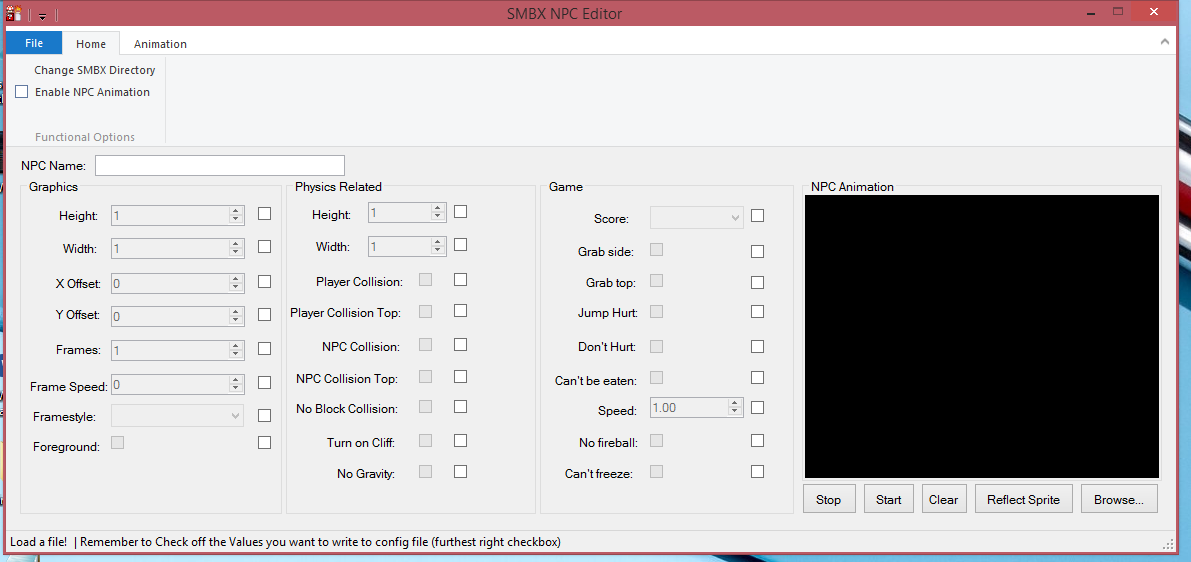This screenshot has height=562, width=1191.
Task: Check the Frame Speed write checkbox
Action: (x=264, y=383)
